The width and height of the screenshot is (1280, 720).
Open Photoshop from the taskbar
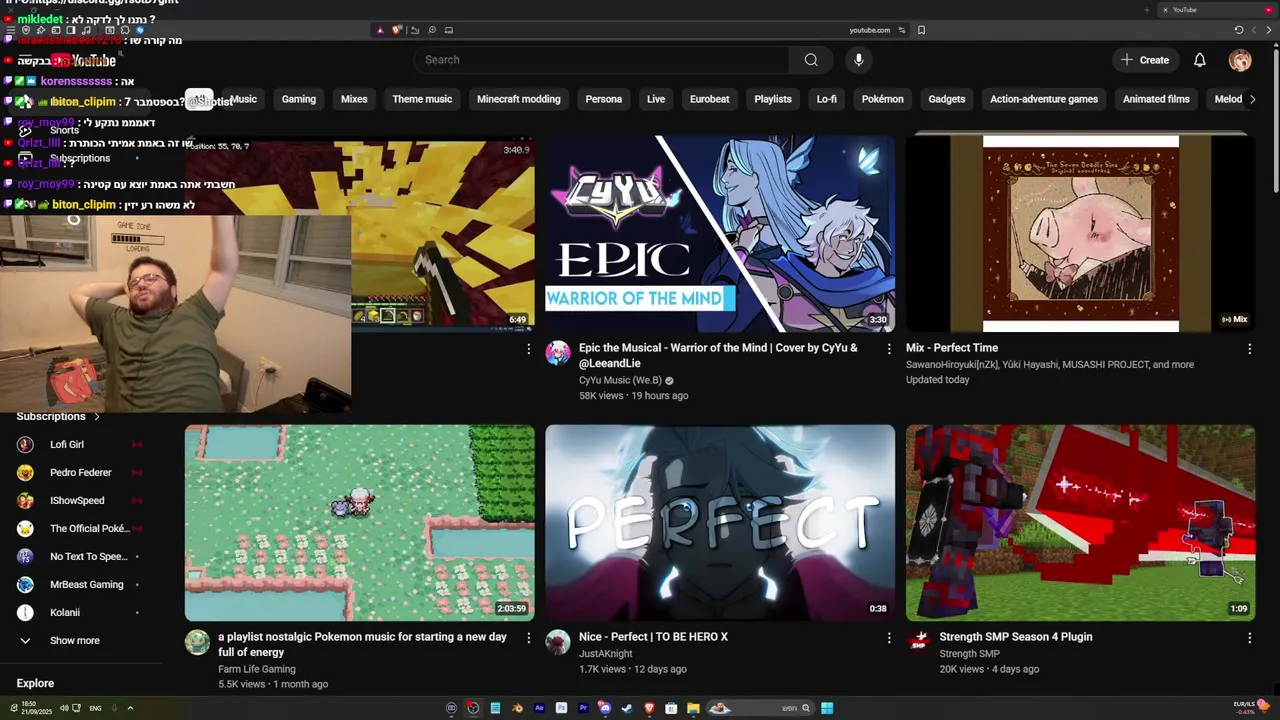(561, 708)
